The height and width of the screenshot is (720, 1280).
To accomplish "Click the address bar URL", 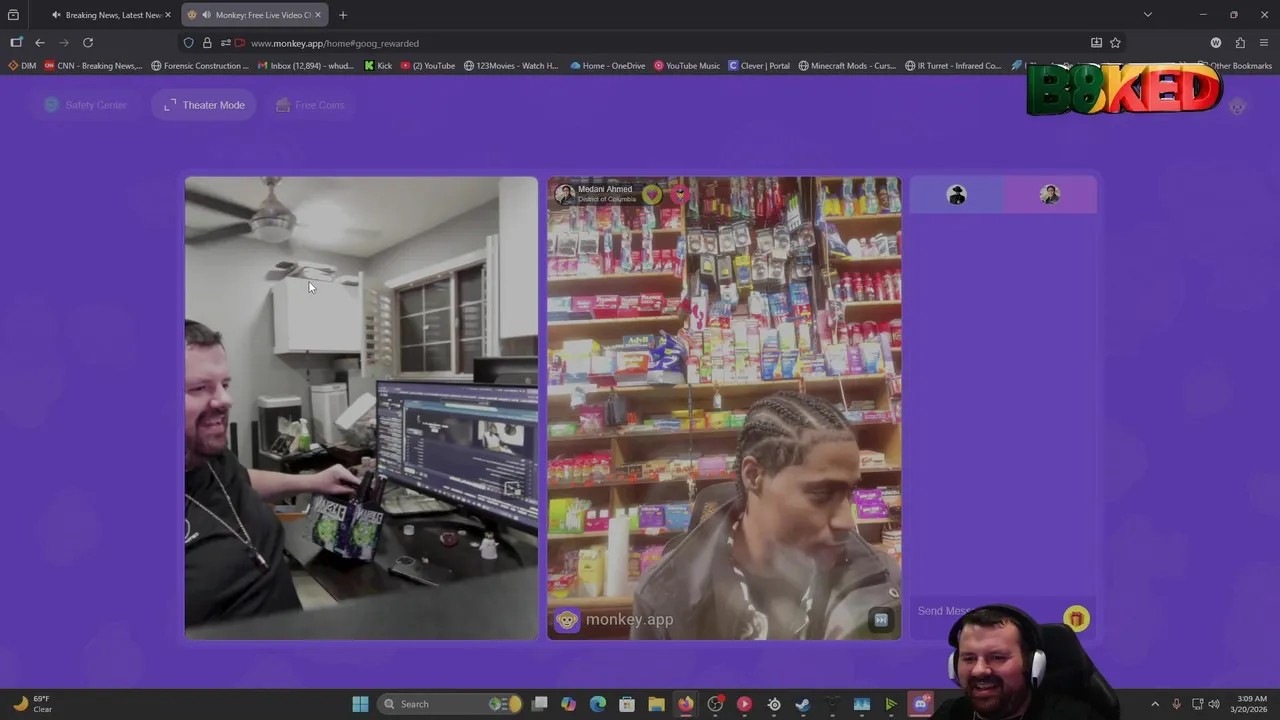I will pos(335,43).
